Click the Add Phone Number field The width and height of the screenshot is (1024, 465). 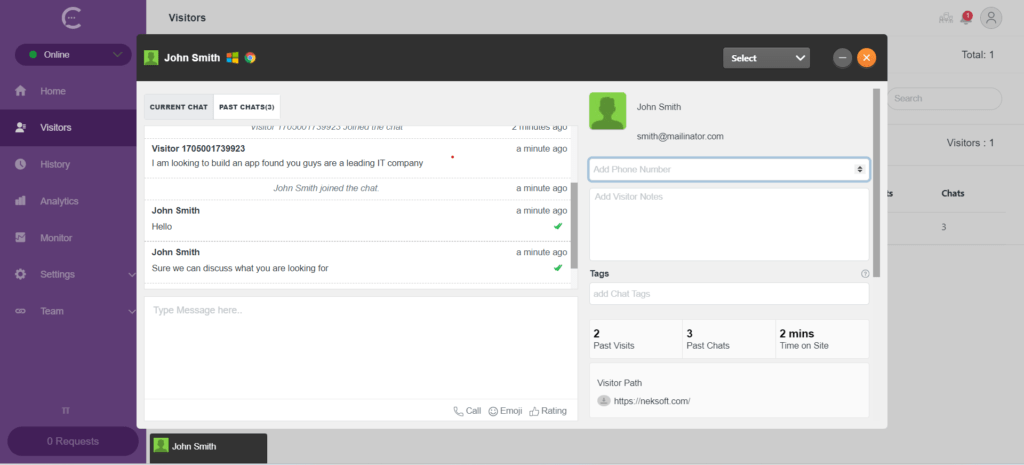(x=729, y=169)
